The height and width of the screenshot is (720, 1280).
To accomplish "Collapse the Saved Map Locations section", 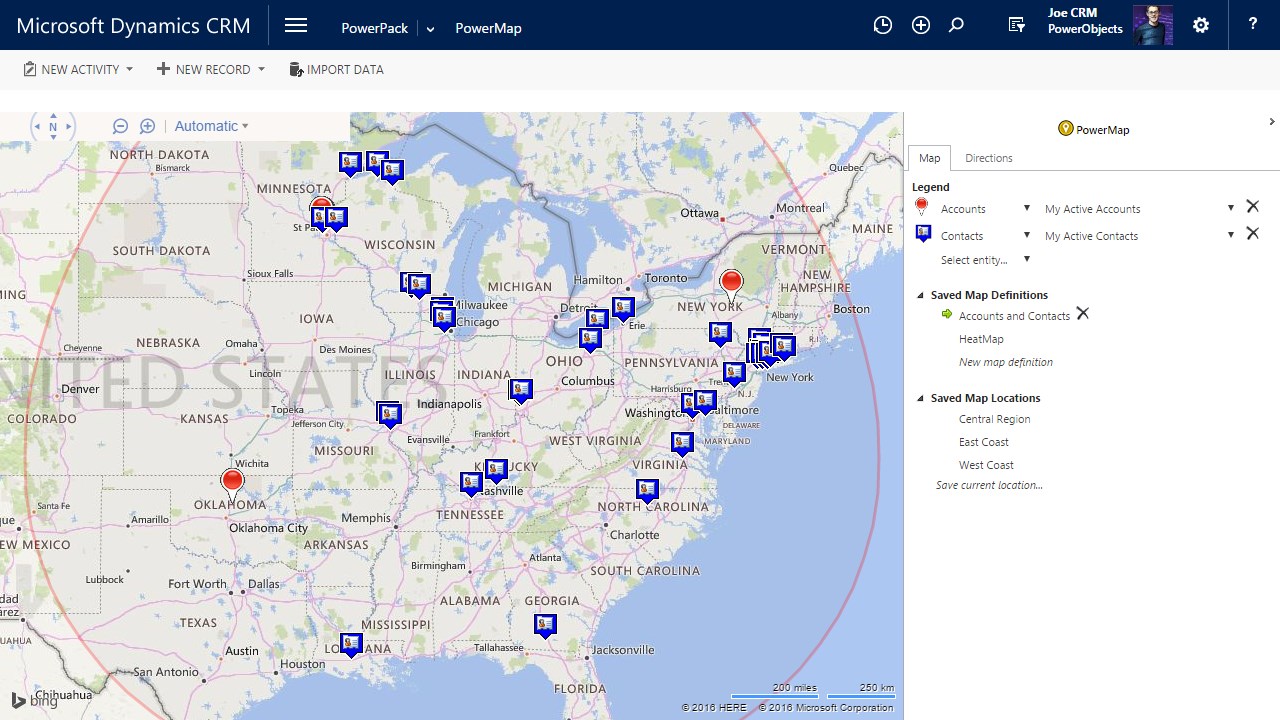I will (921, 398).
